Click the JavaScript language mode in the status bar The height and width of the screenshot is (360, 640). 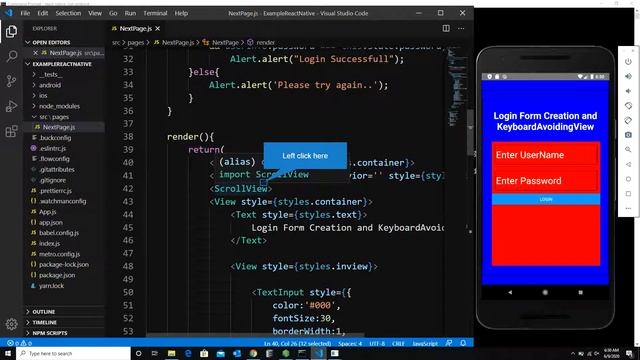coord(425,343)
